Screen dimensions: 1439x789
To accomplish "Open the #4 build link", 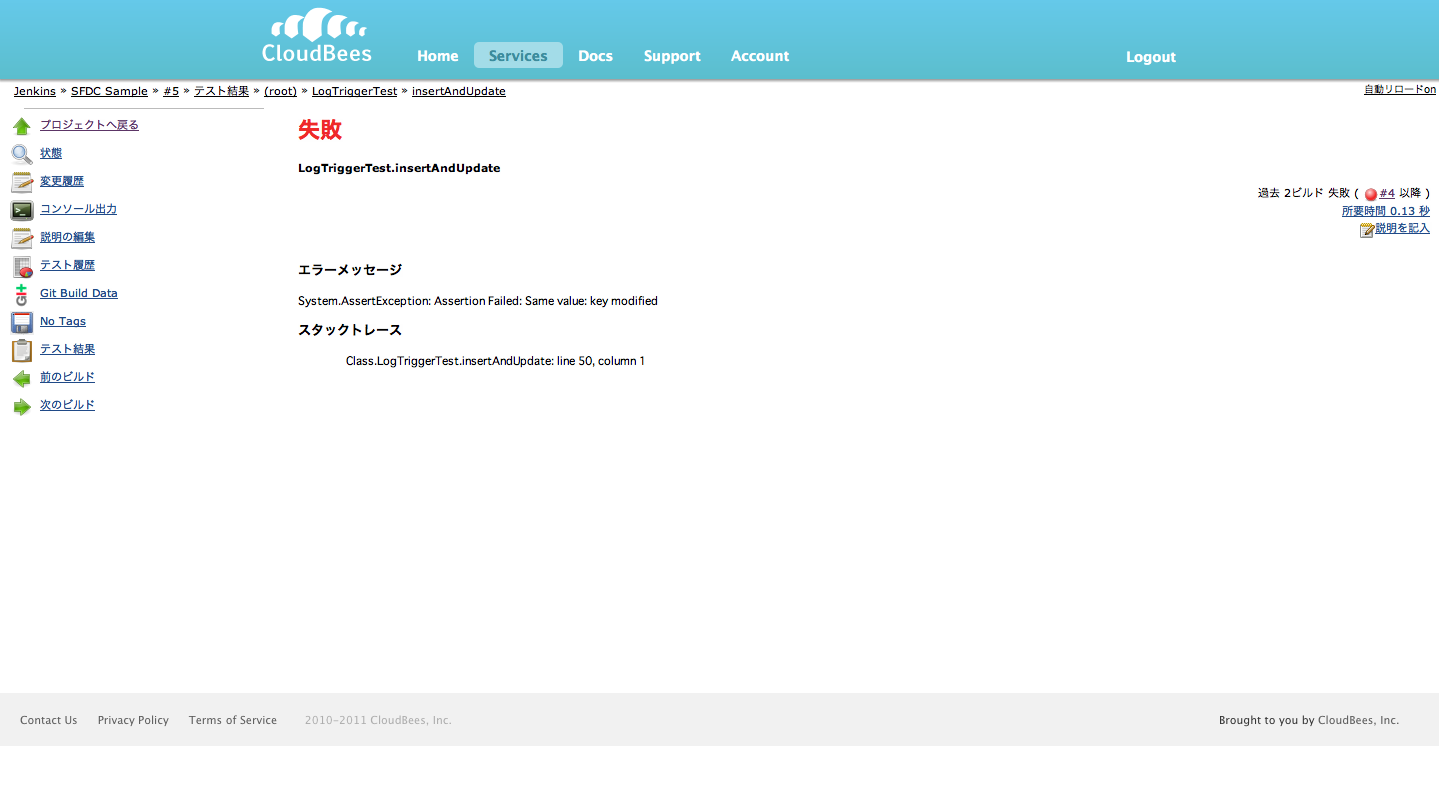I will click(x=1387, y=193).
